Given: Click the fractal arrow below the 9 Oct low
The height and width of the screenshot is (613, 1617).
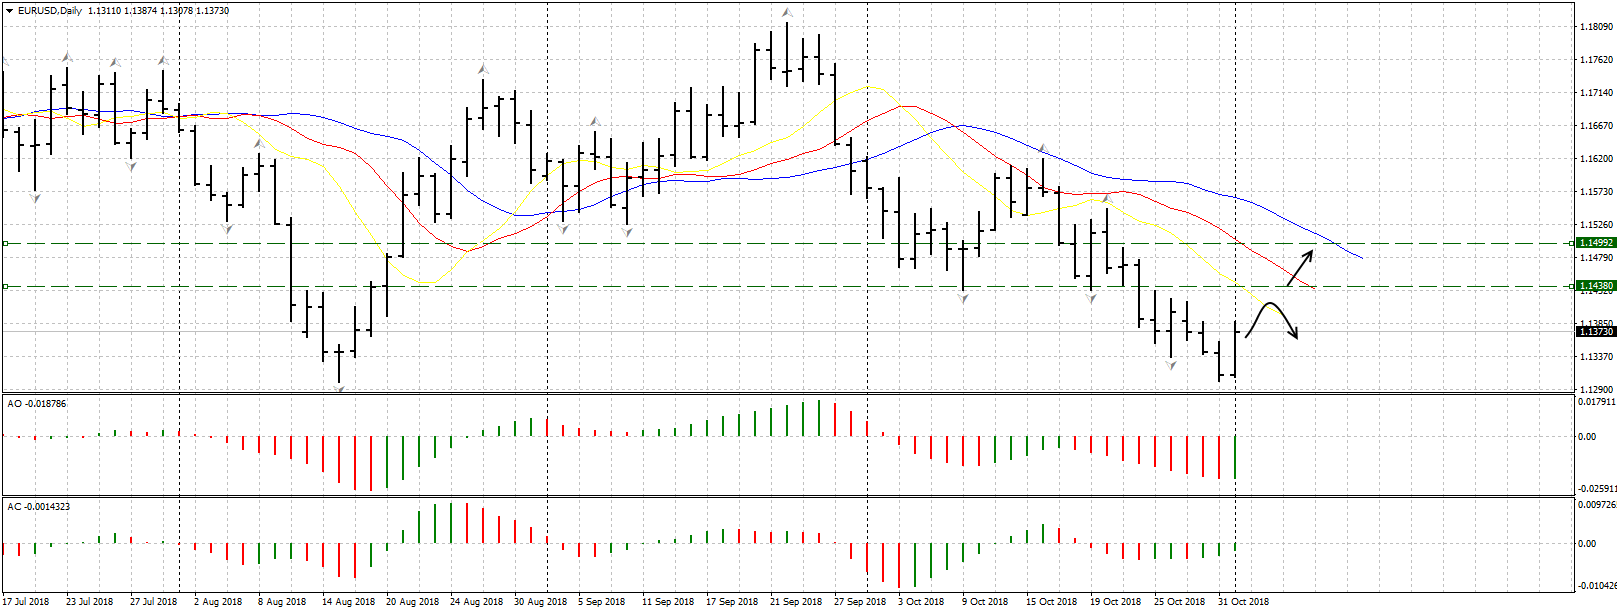Looking at the screenshot, I should point(963,298).
